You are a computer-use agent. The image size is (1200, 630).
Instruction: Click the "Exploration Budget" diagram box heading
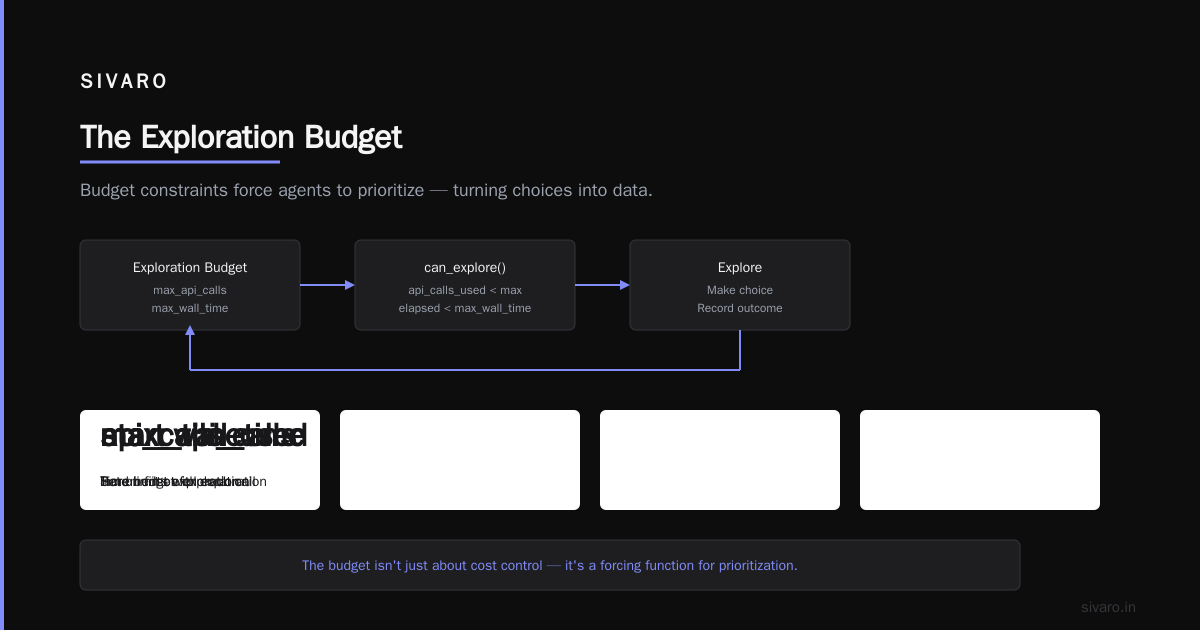[190, 267]
